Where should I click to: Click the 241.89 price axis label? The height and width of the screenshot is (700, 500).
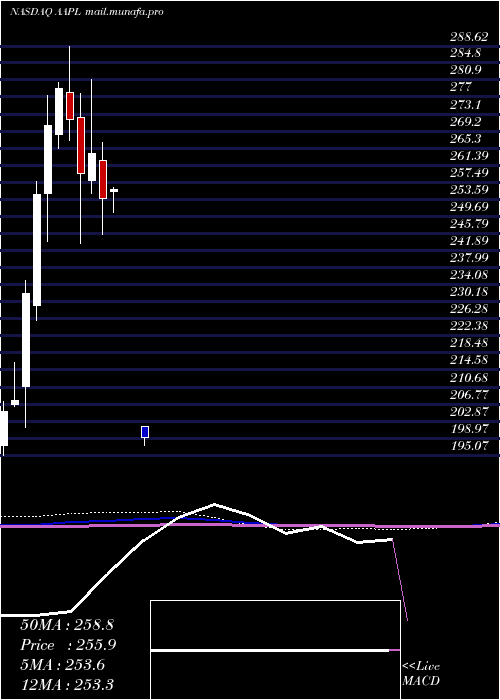(469, 241)
